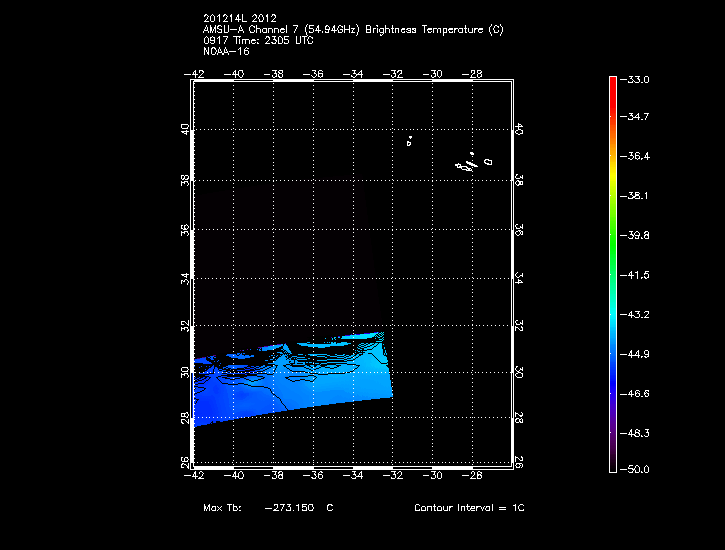Click the island outline cluster near the upper right
This screenshot has height=550, width=725.
[x=470, y=163]
